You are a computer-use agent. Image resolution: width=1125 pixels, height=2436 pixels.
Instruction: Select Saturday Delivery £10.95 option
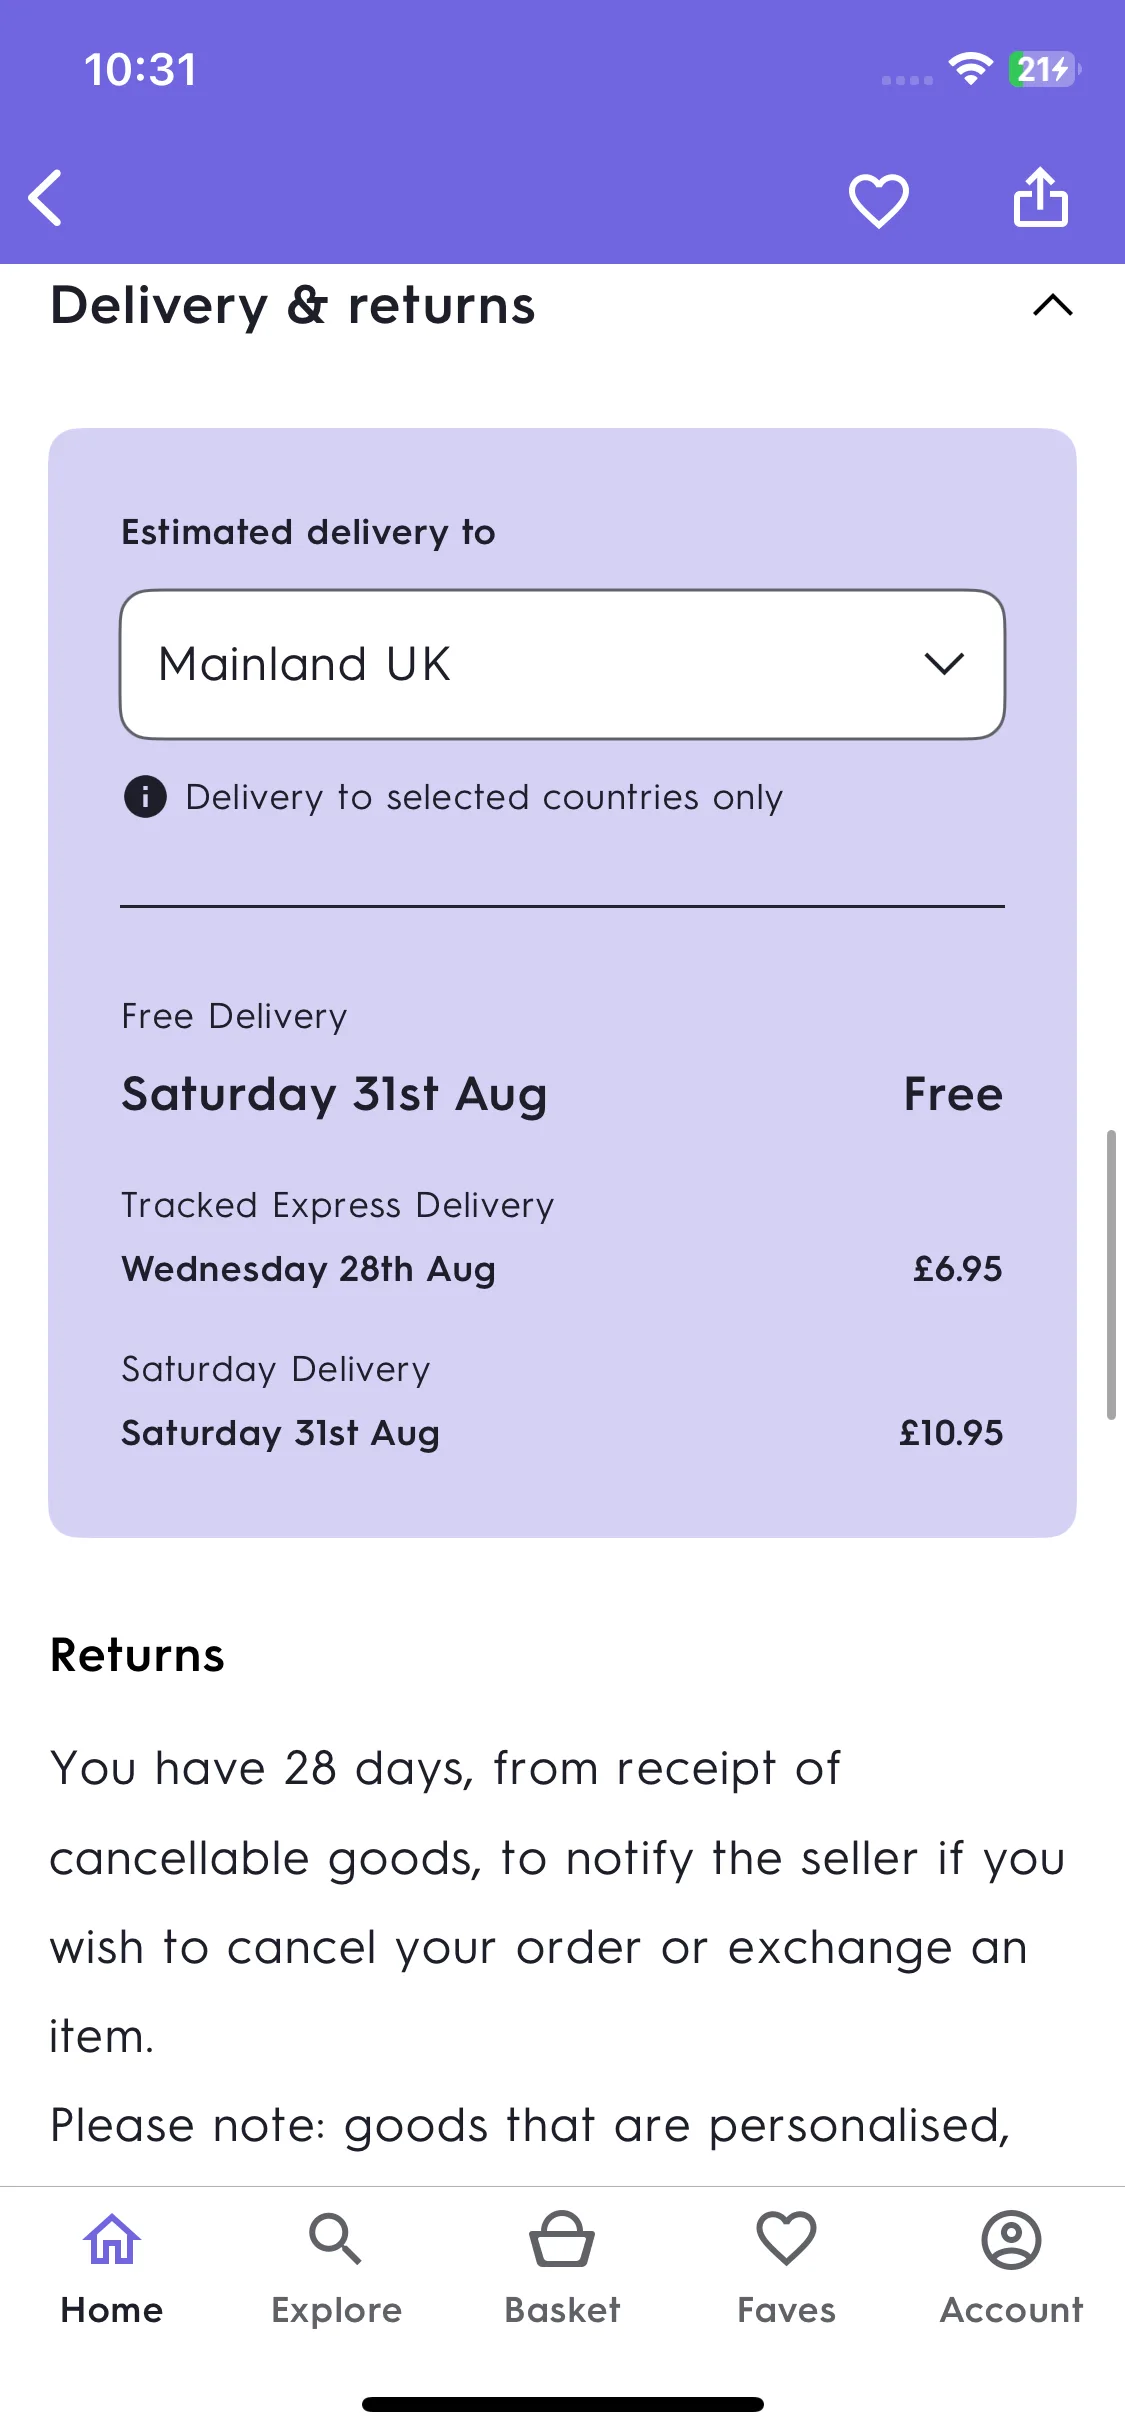(562, 1401)
